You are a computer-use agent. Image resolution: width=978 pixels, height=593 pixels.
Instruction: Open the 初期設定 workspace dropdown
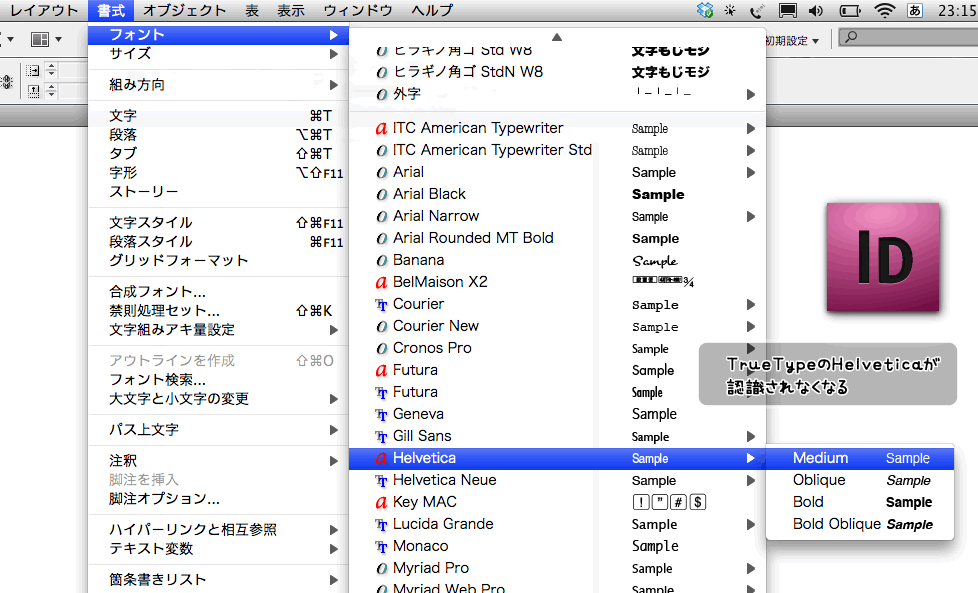point(792,41)
